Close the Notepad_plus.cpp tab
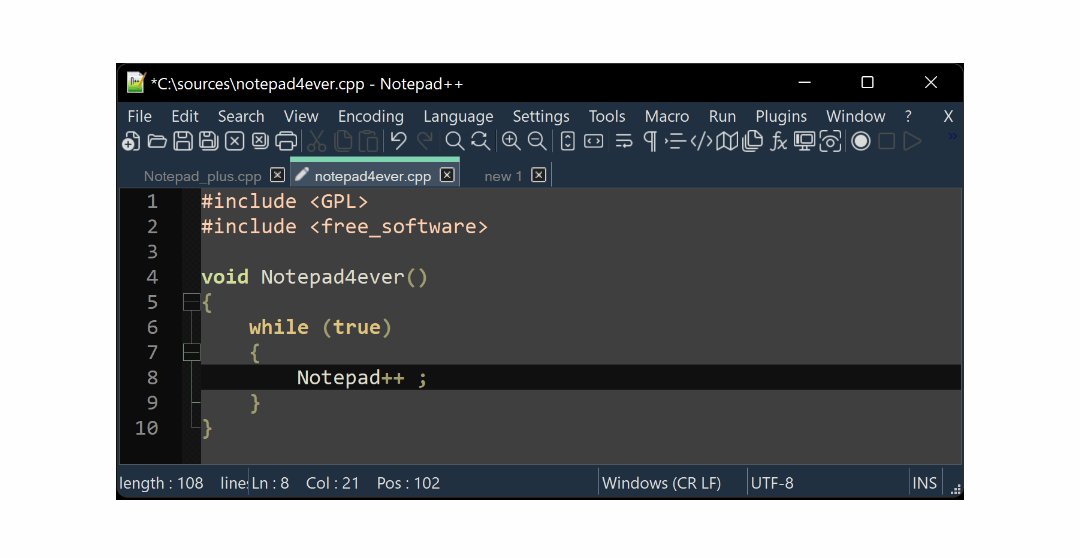This screenshot has width=1080, height=558. [277, 175]
